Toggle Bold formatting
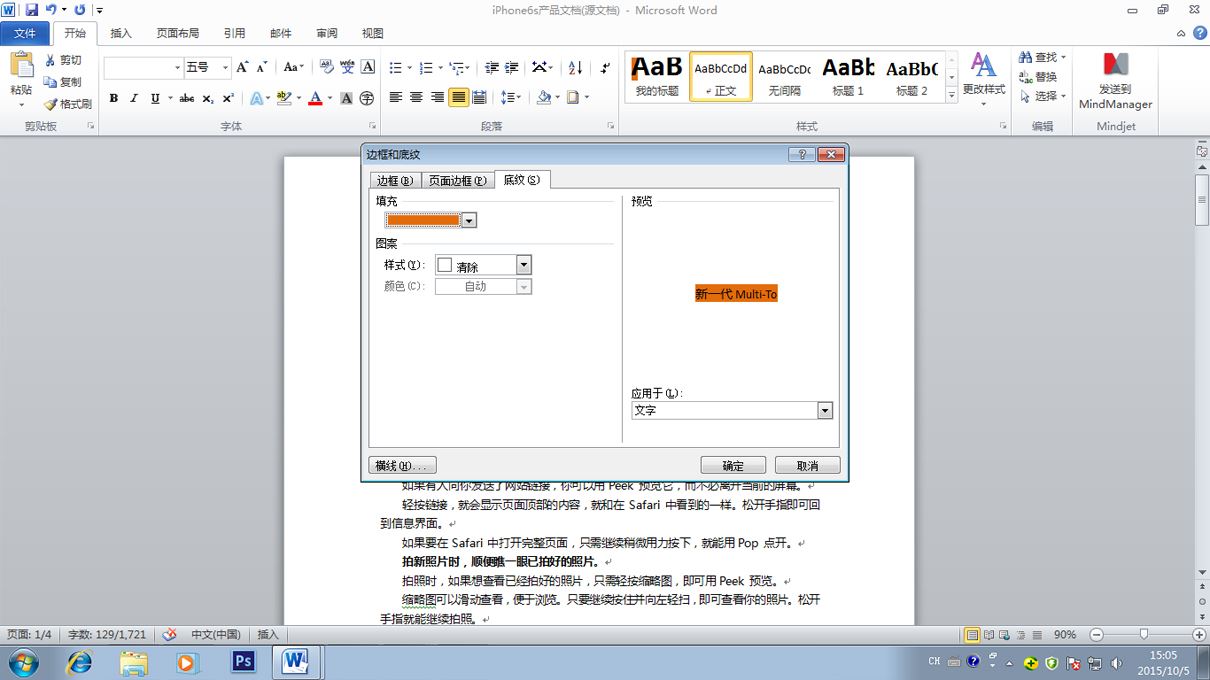The width and height of the screenshot is (1210, 680). [x=113, y=98]
